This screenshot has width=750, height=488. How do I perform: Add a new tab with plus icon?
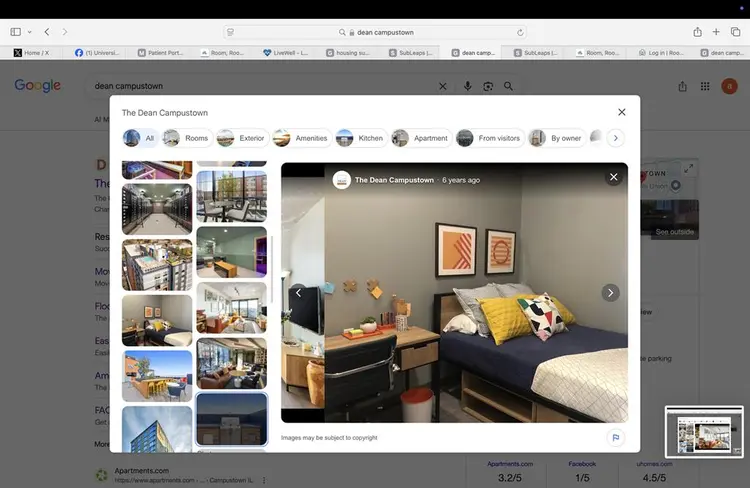click(x=716, y=32)
